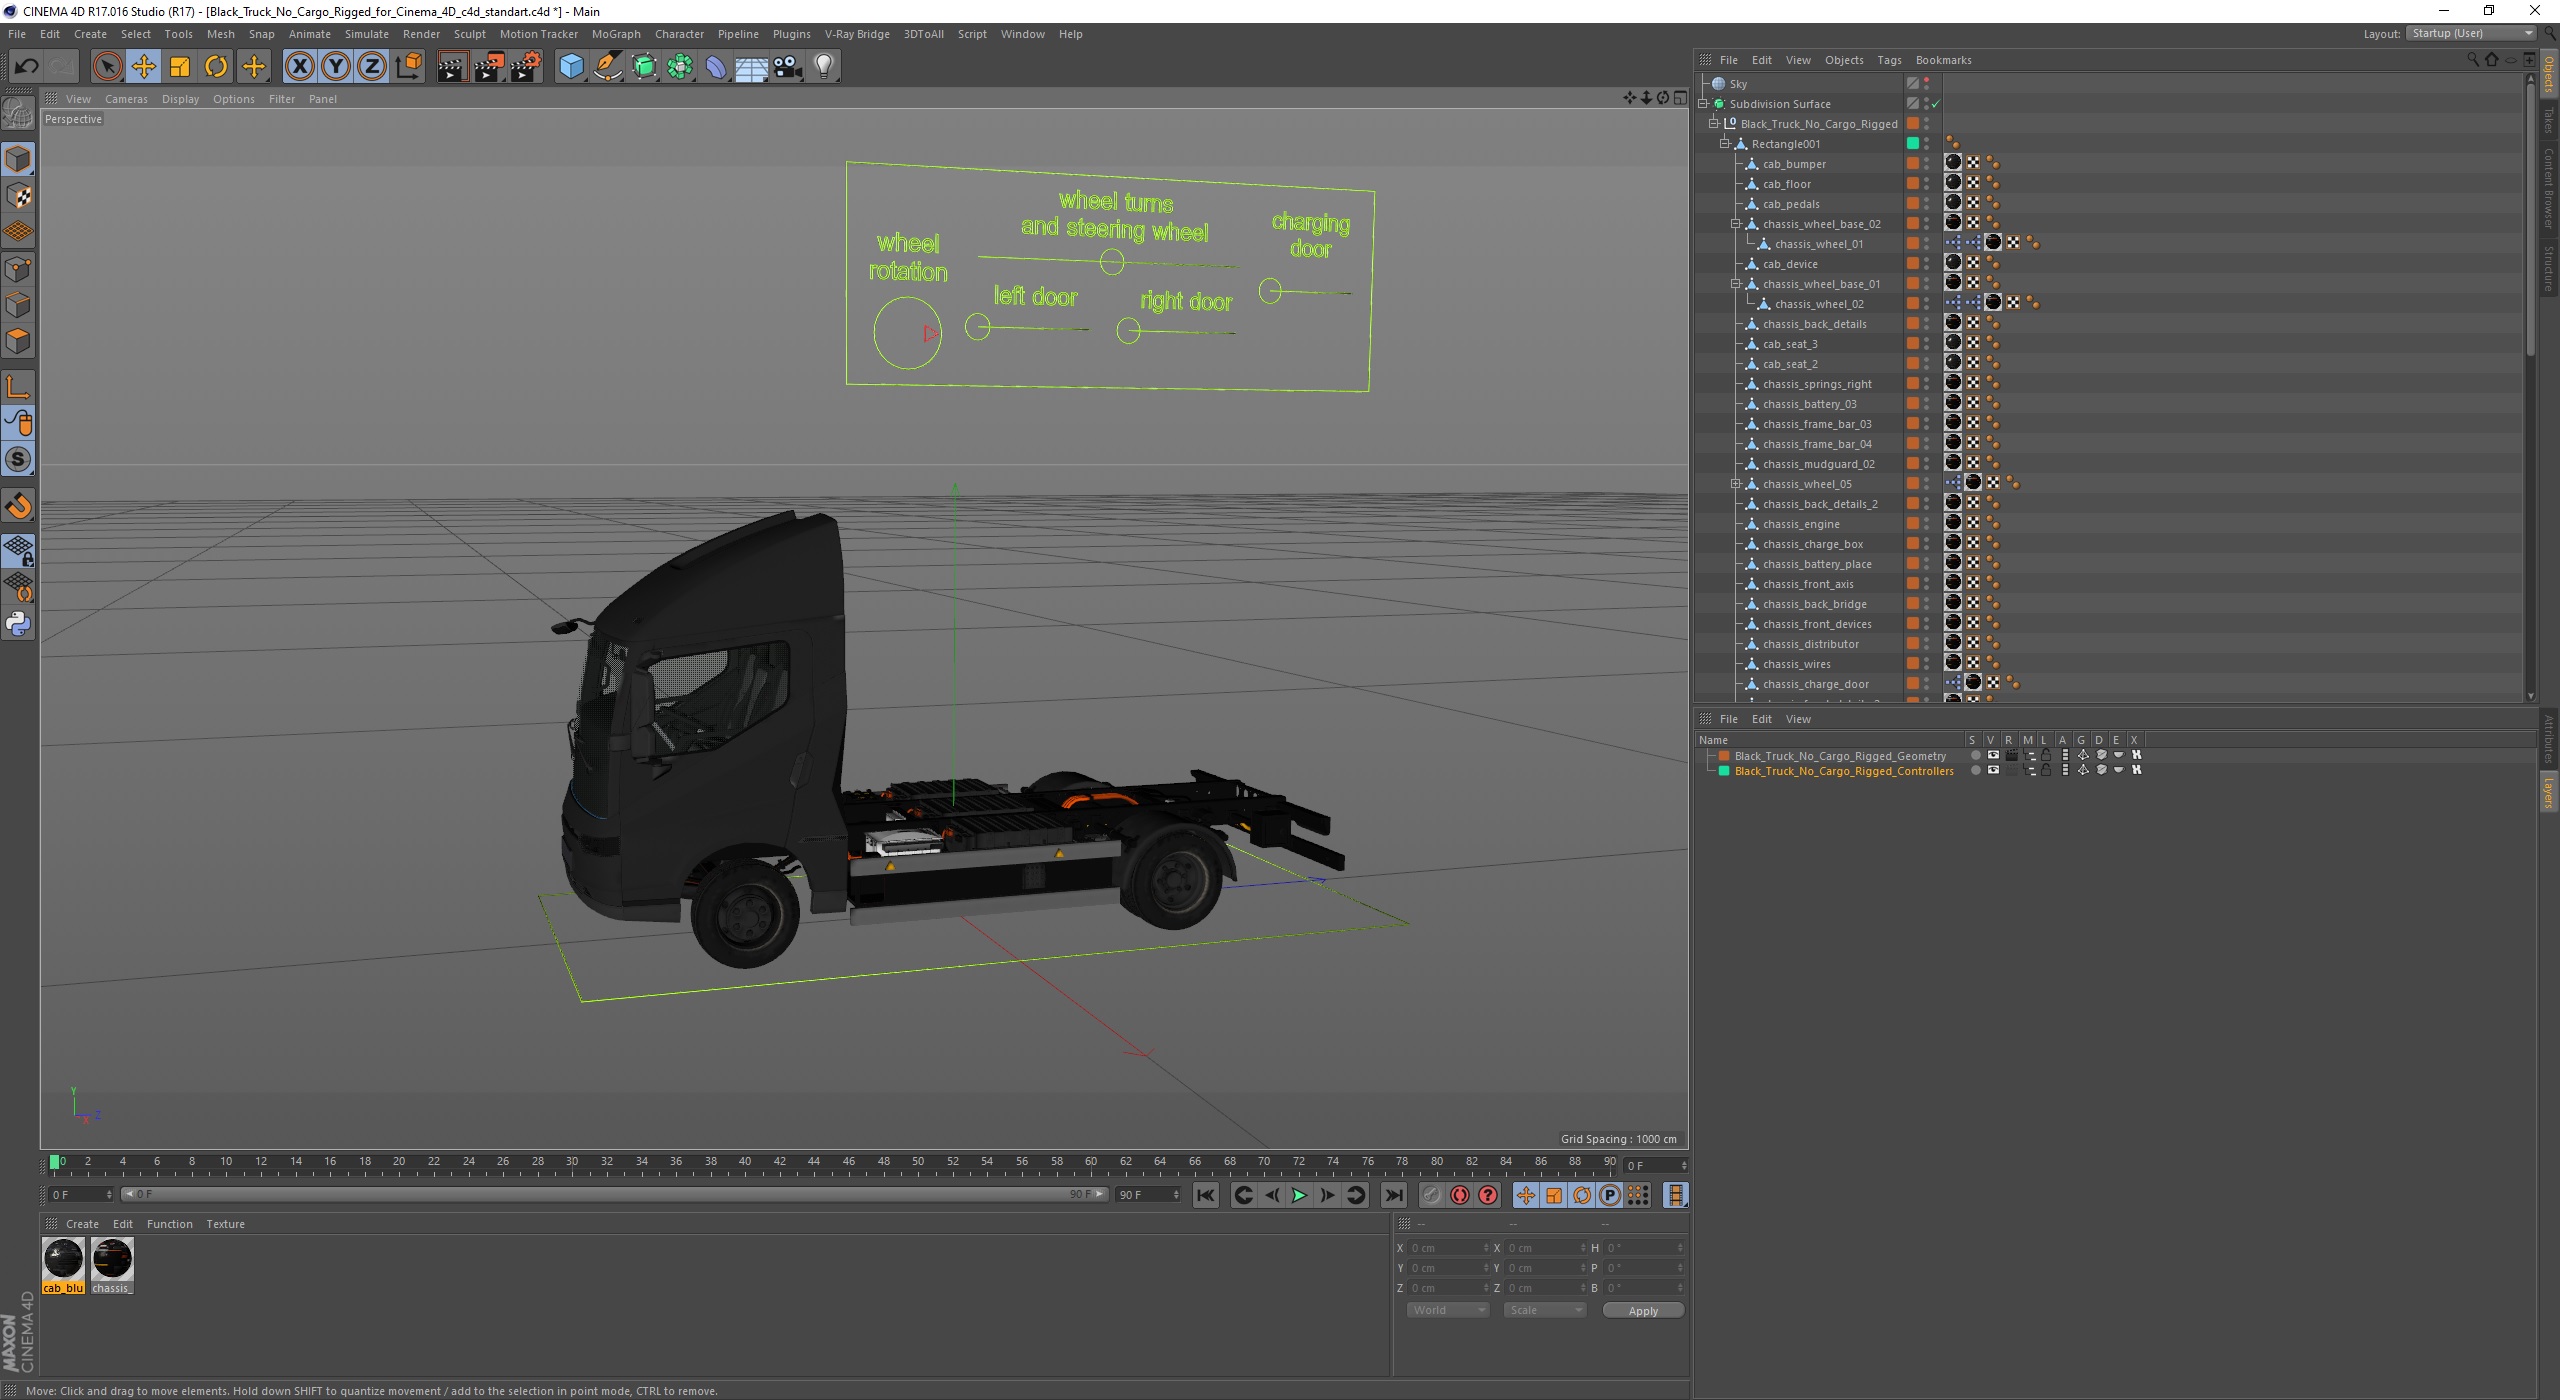Screen dimensions: 2560x1400
Task: Click the Undo arrow icon
Action: pos(26,67)
